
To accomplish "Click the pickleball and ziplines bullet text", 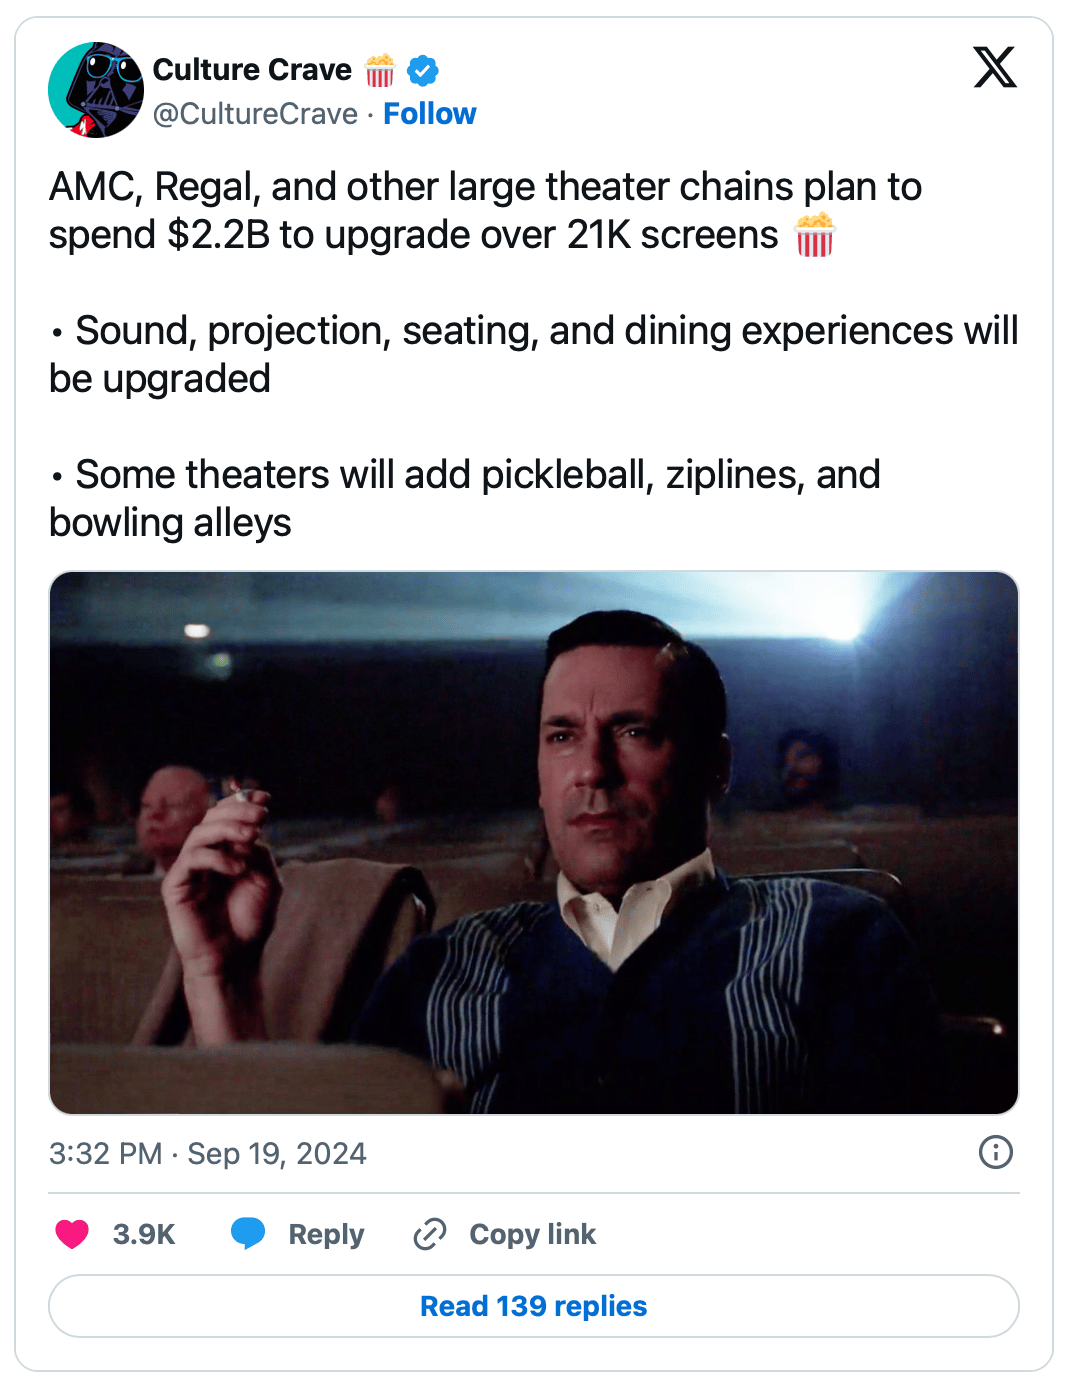I will click(x=465, y=498).
